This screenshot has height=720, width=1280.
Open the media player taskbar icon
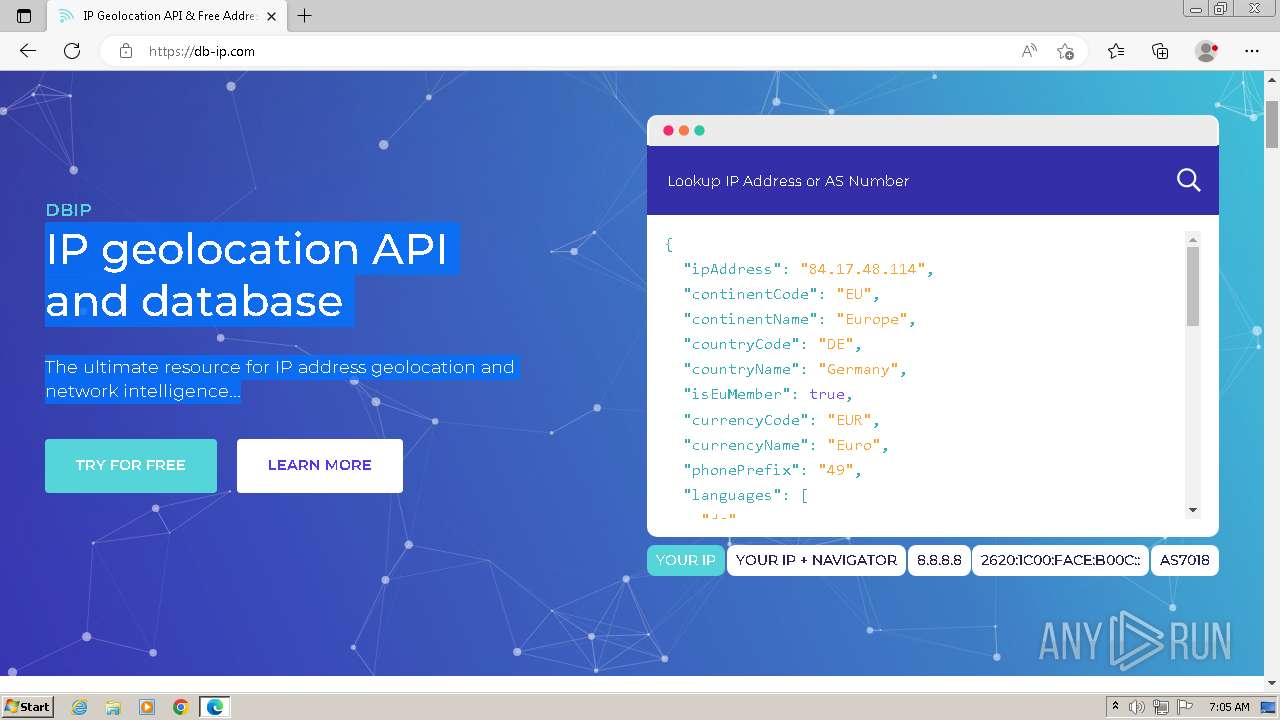click(x=147, y=707)
